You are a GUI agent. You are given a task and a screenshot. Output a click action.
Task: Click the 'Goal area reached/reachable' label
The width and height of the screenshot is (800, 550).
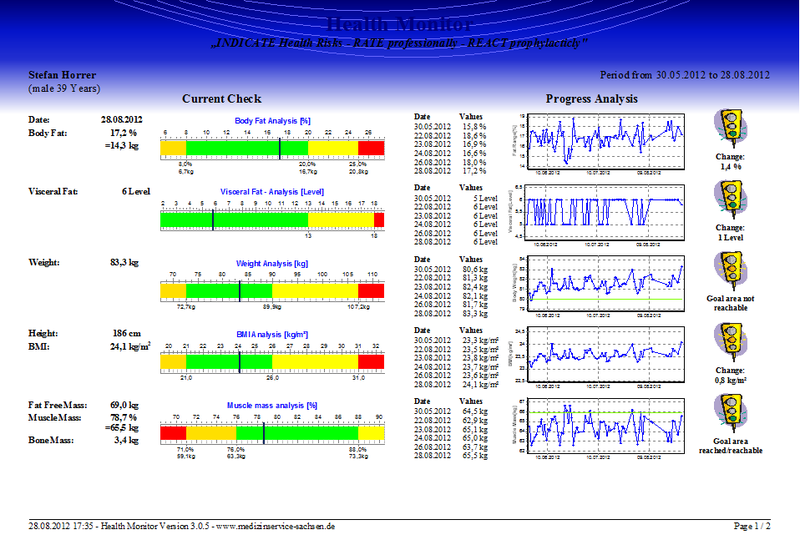click(731, 446)
